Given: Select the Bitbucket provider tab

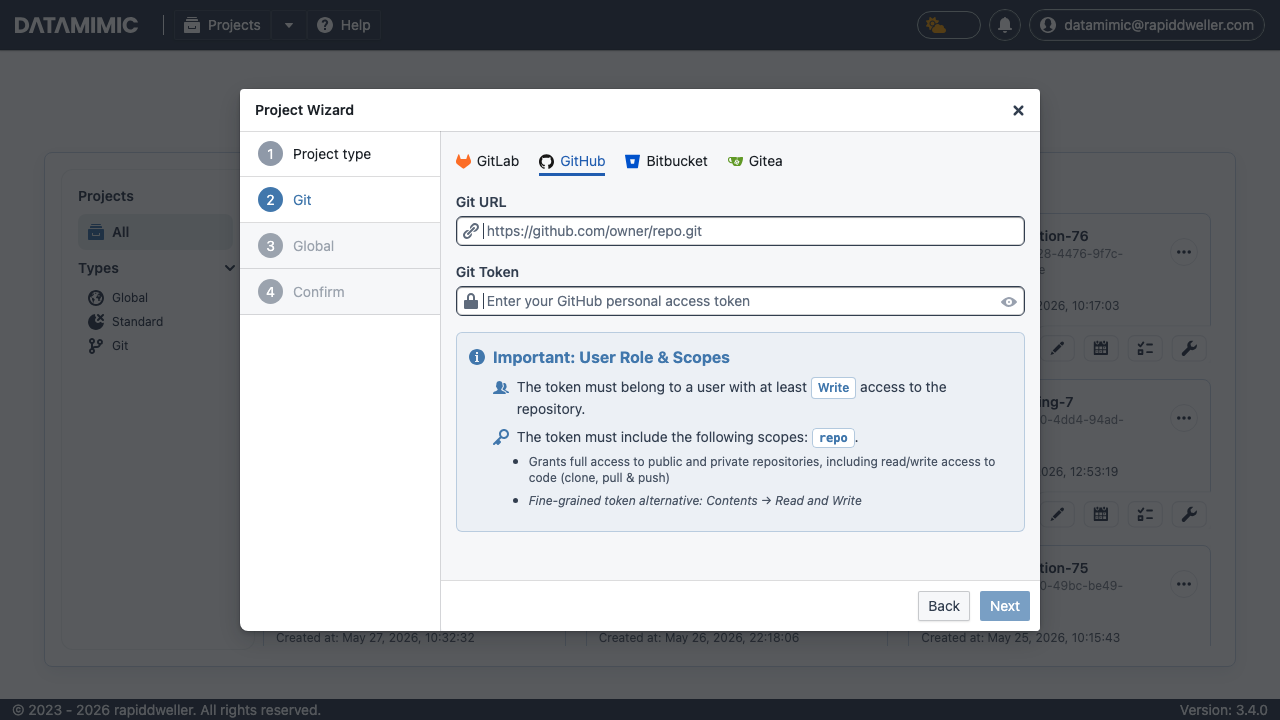Looking at the screenshot, I should [666, 161].
